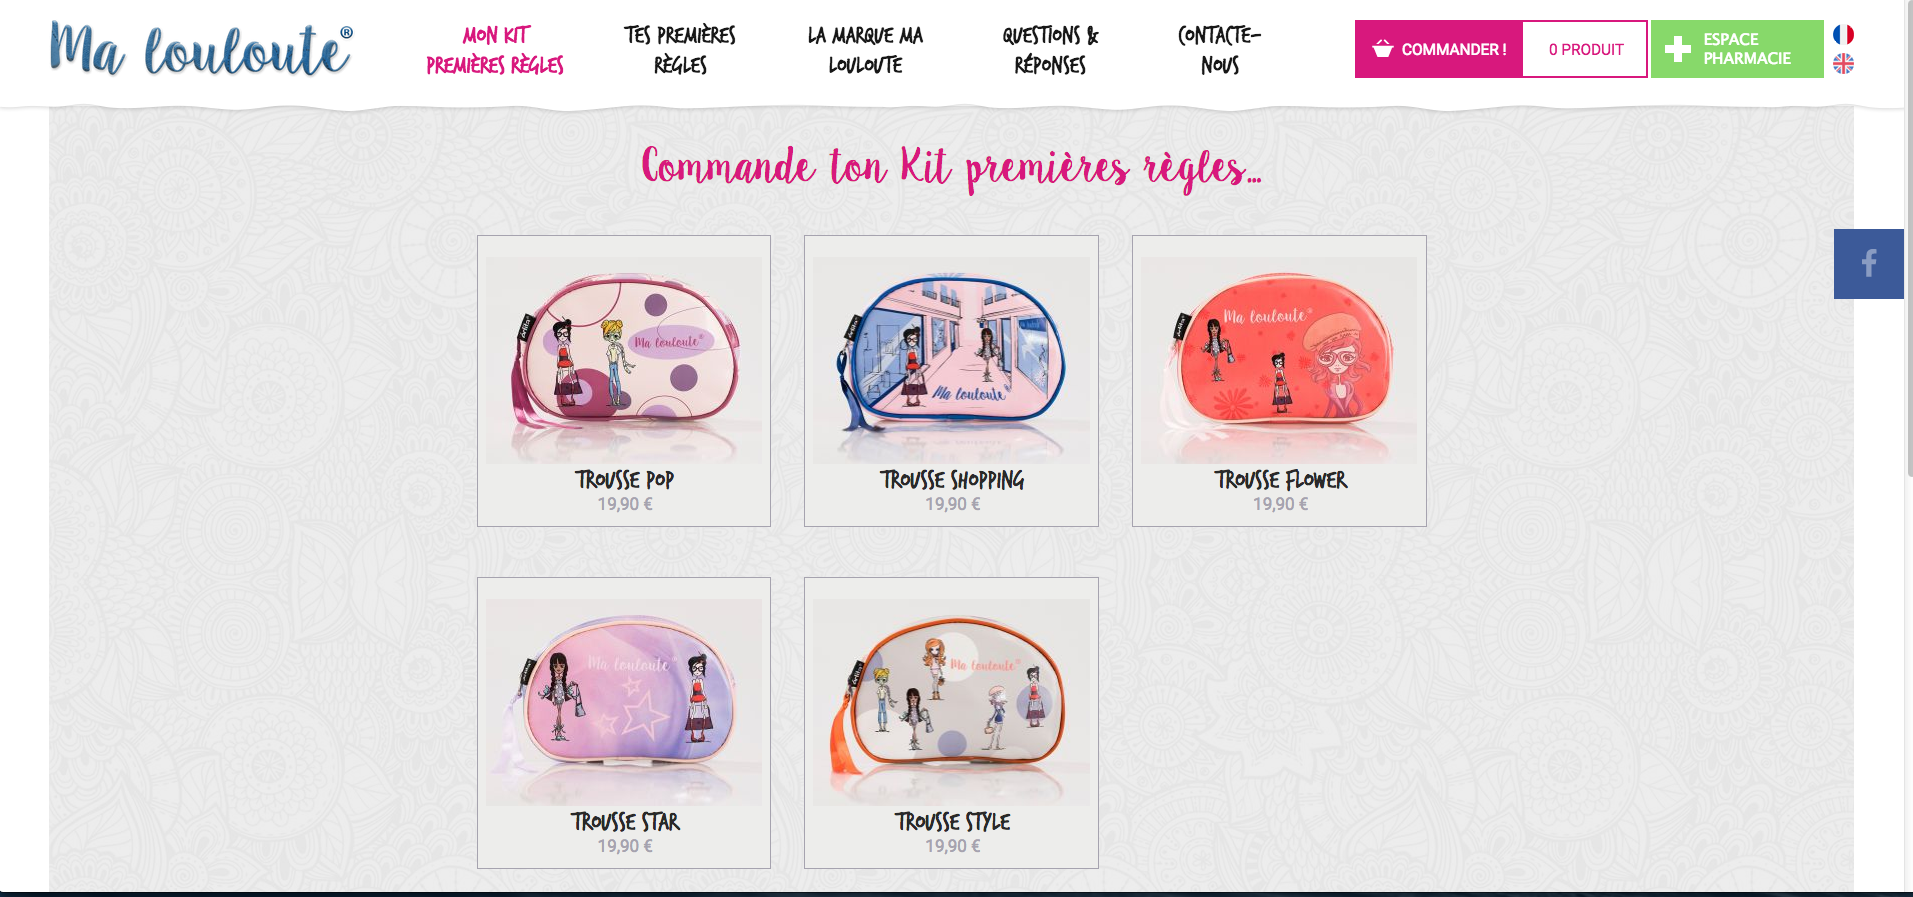Select the Trousse Pop pouch image
Screen dimensions: 1913x897
click(x=624, y=360)
